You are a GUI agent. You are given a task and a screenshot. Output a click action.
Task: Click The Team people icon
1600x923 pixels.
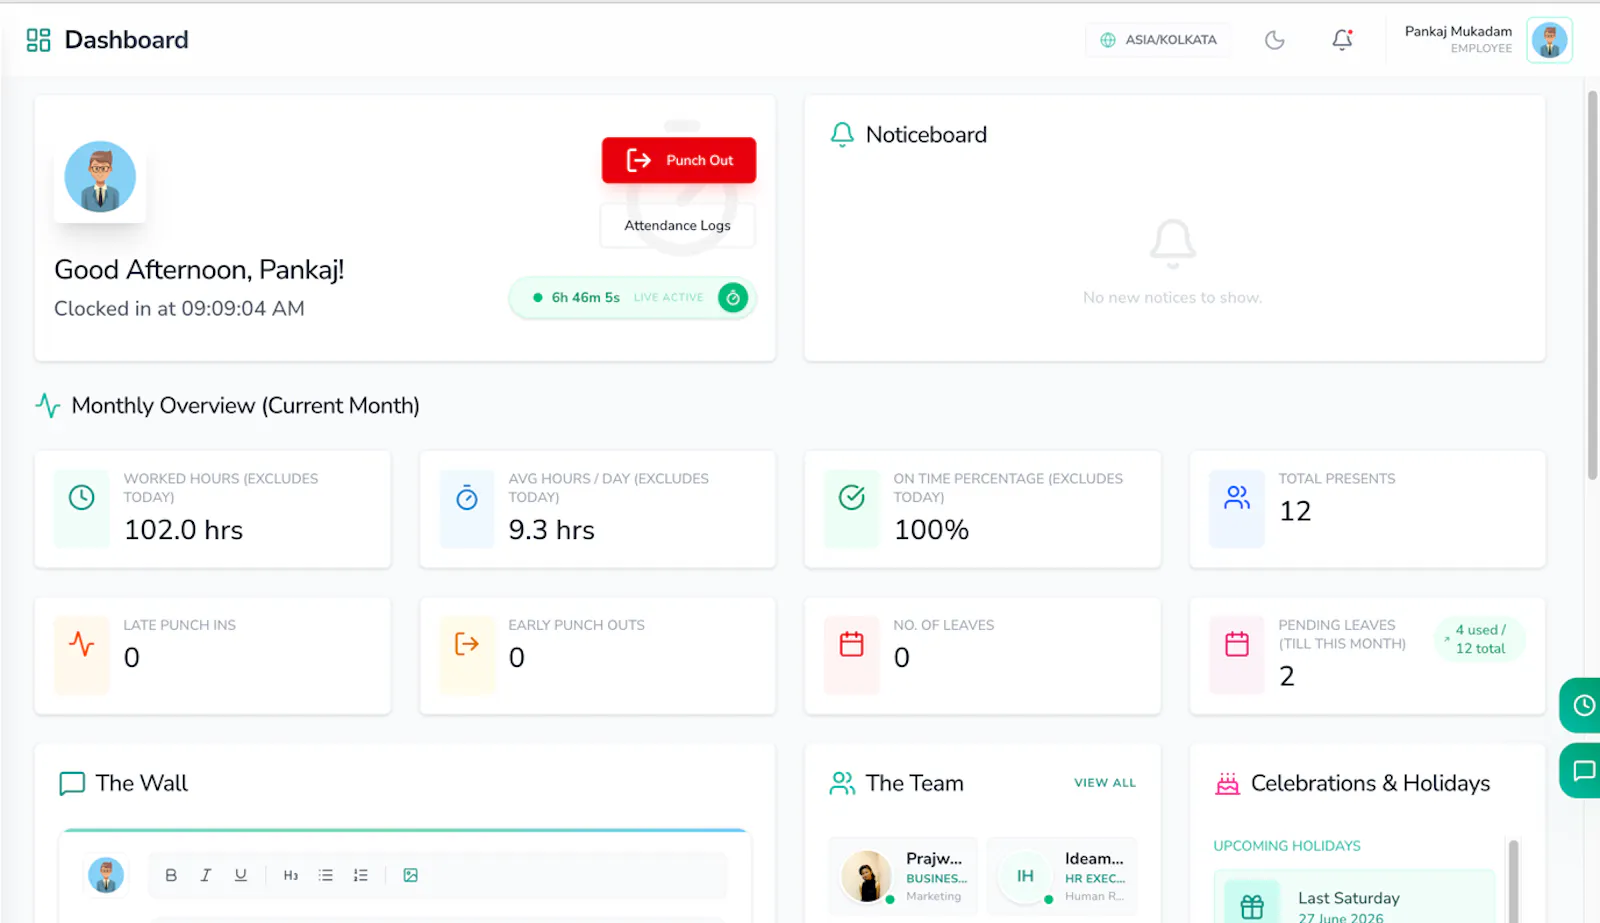pos(842,783)
